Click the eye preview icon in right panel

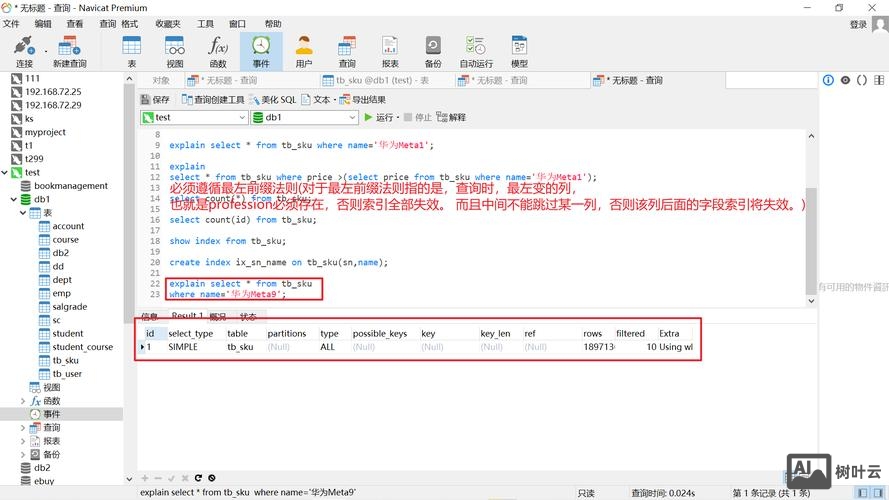pyautogui.click(x=845, y=80)
